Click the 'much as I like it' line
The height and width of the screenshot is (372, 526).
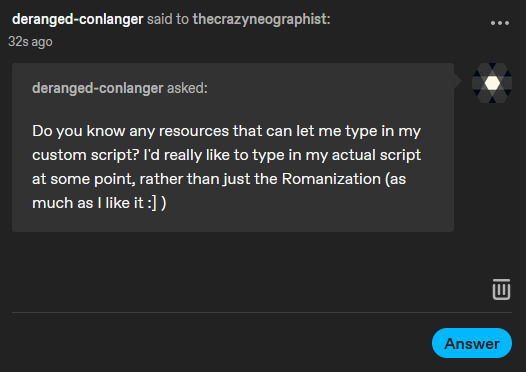(88, 203)
